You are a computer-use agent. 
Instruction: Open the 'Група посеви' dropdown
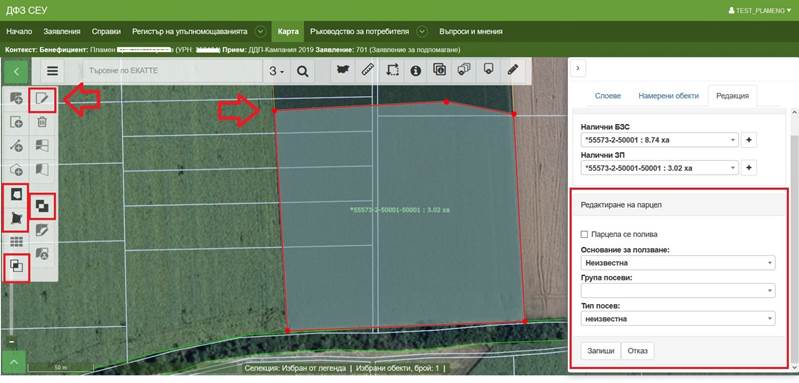[678, 290]
